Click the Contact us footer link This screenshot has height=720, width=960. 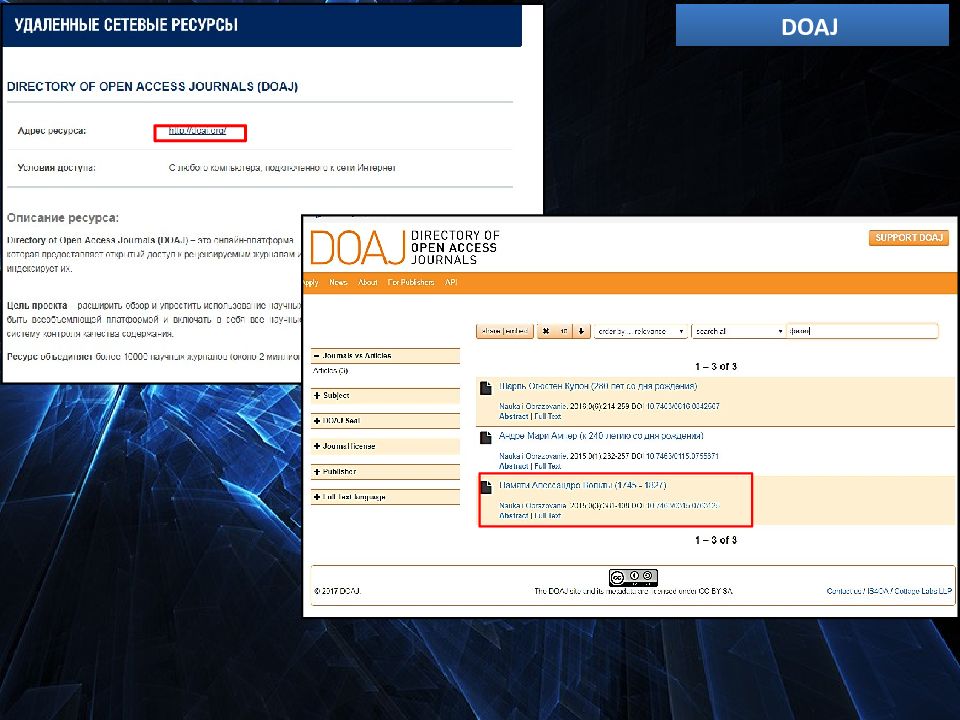844,591
